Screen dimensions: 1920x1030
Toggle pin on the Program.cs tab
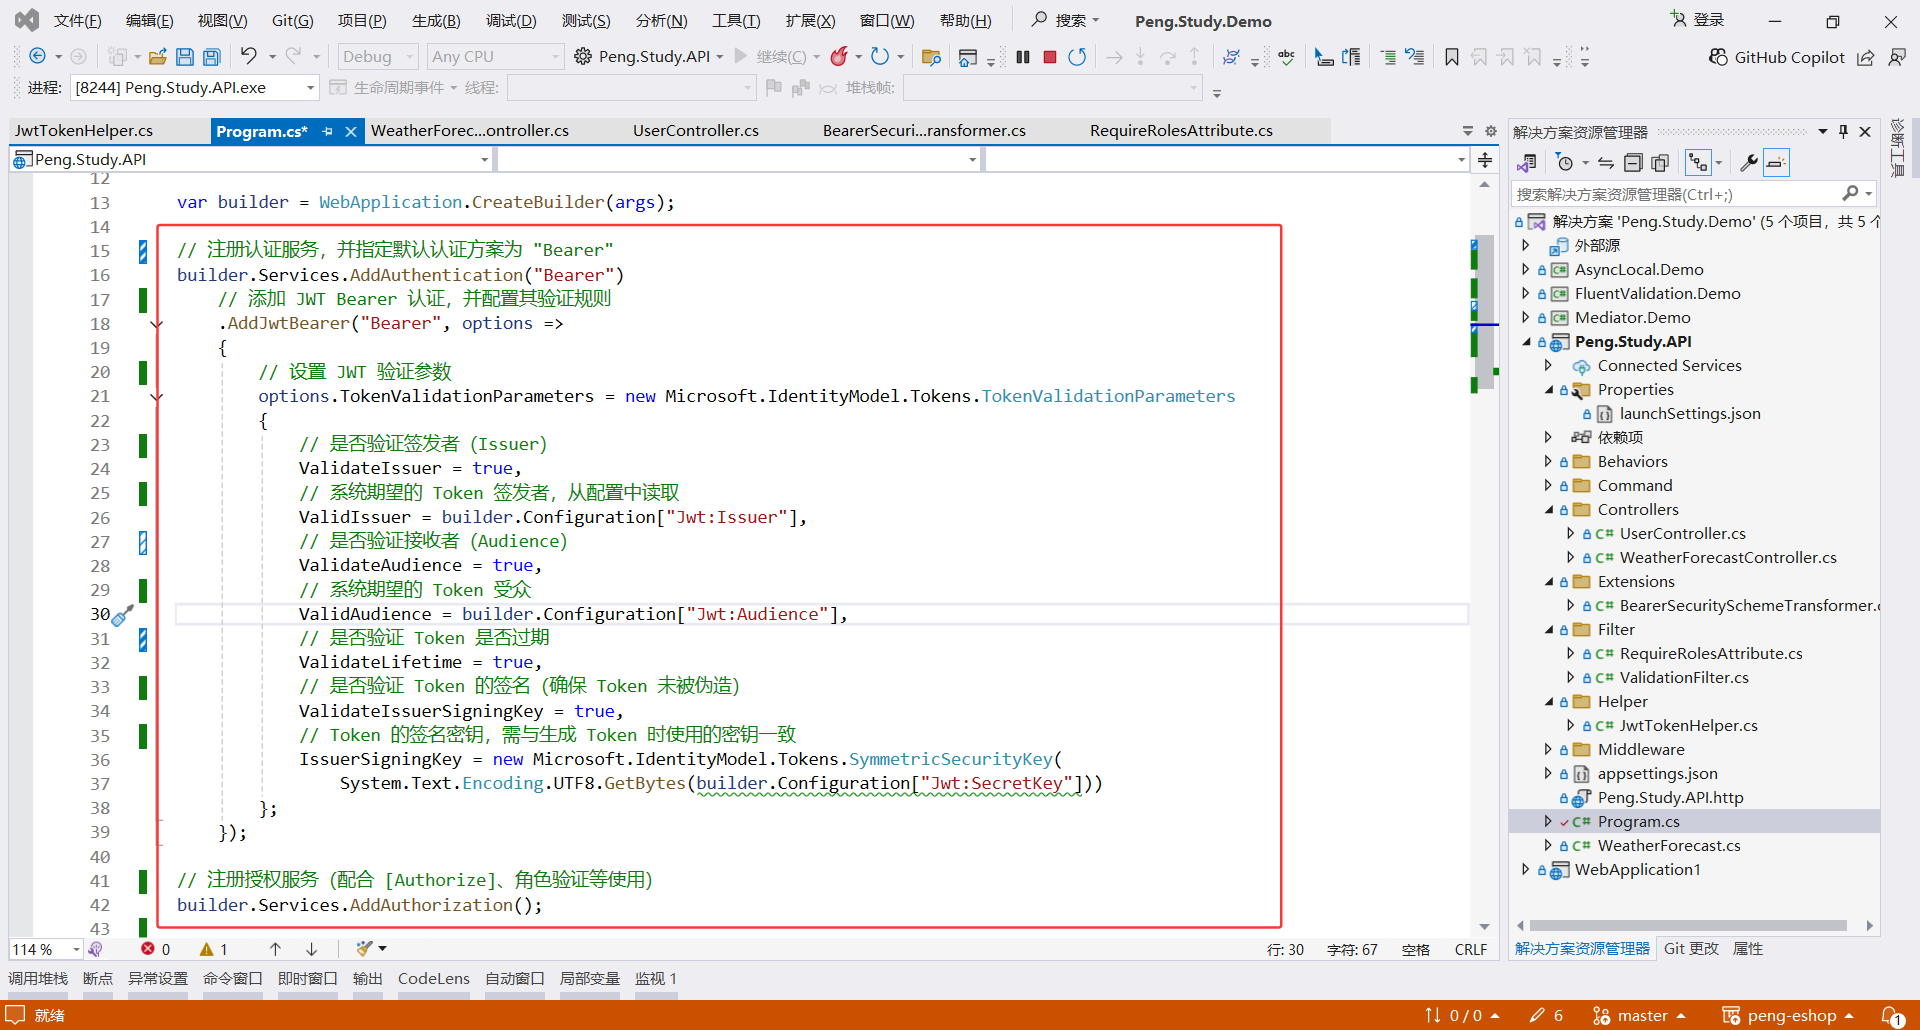(x=327, y=131)
